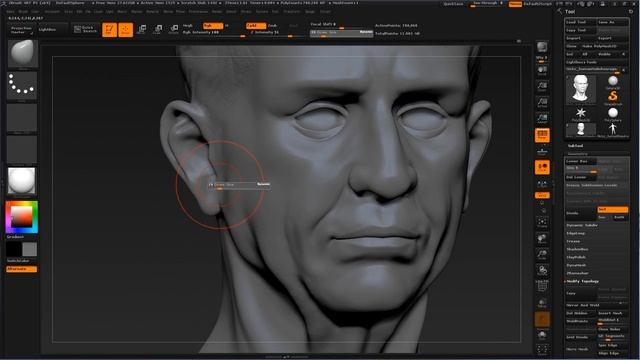640x360 pixels.
Task: Click the AAHalf icon
Action: pyautogui.click(x=542, y=118)
